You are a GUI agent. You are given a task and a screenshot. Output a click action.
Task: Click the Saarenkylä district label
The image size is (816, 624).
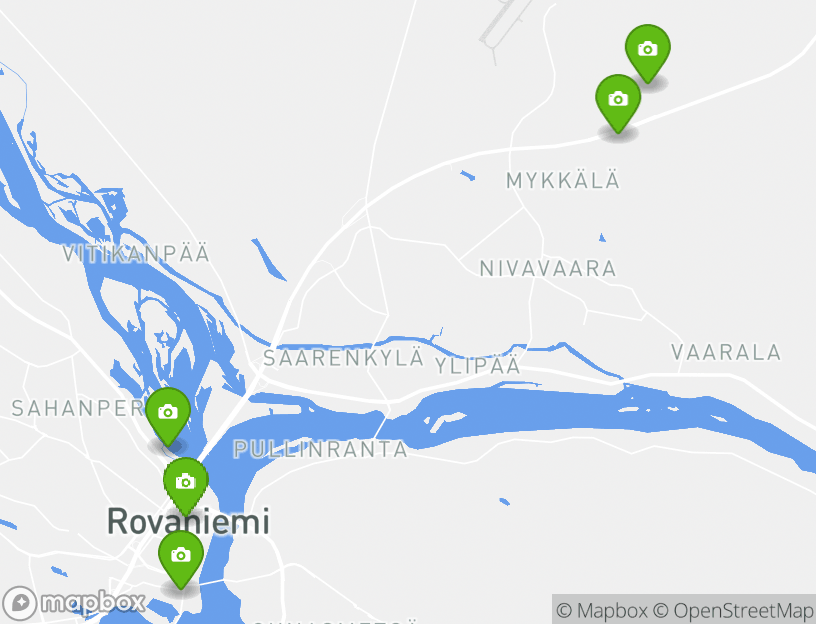(x=343, y=358)
